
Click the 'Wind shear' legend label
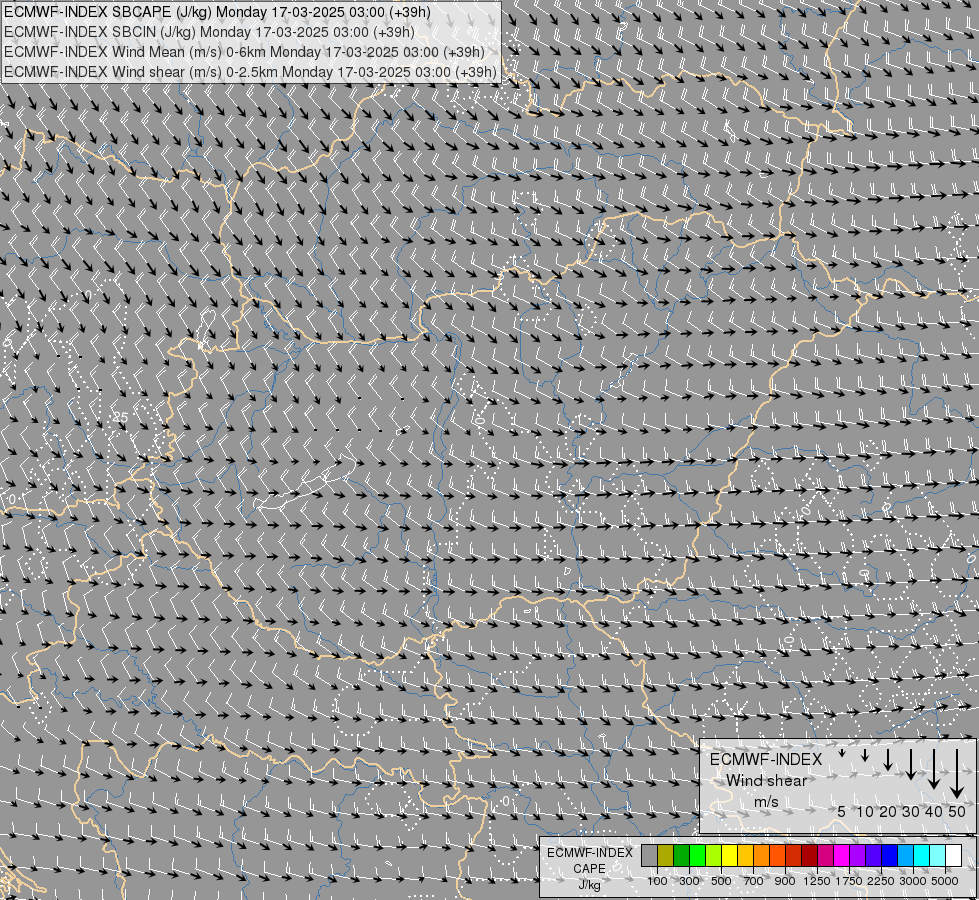click(x=767, y=781)
